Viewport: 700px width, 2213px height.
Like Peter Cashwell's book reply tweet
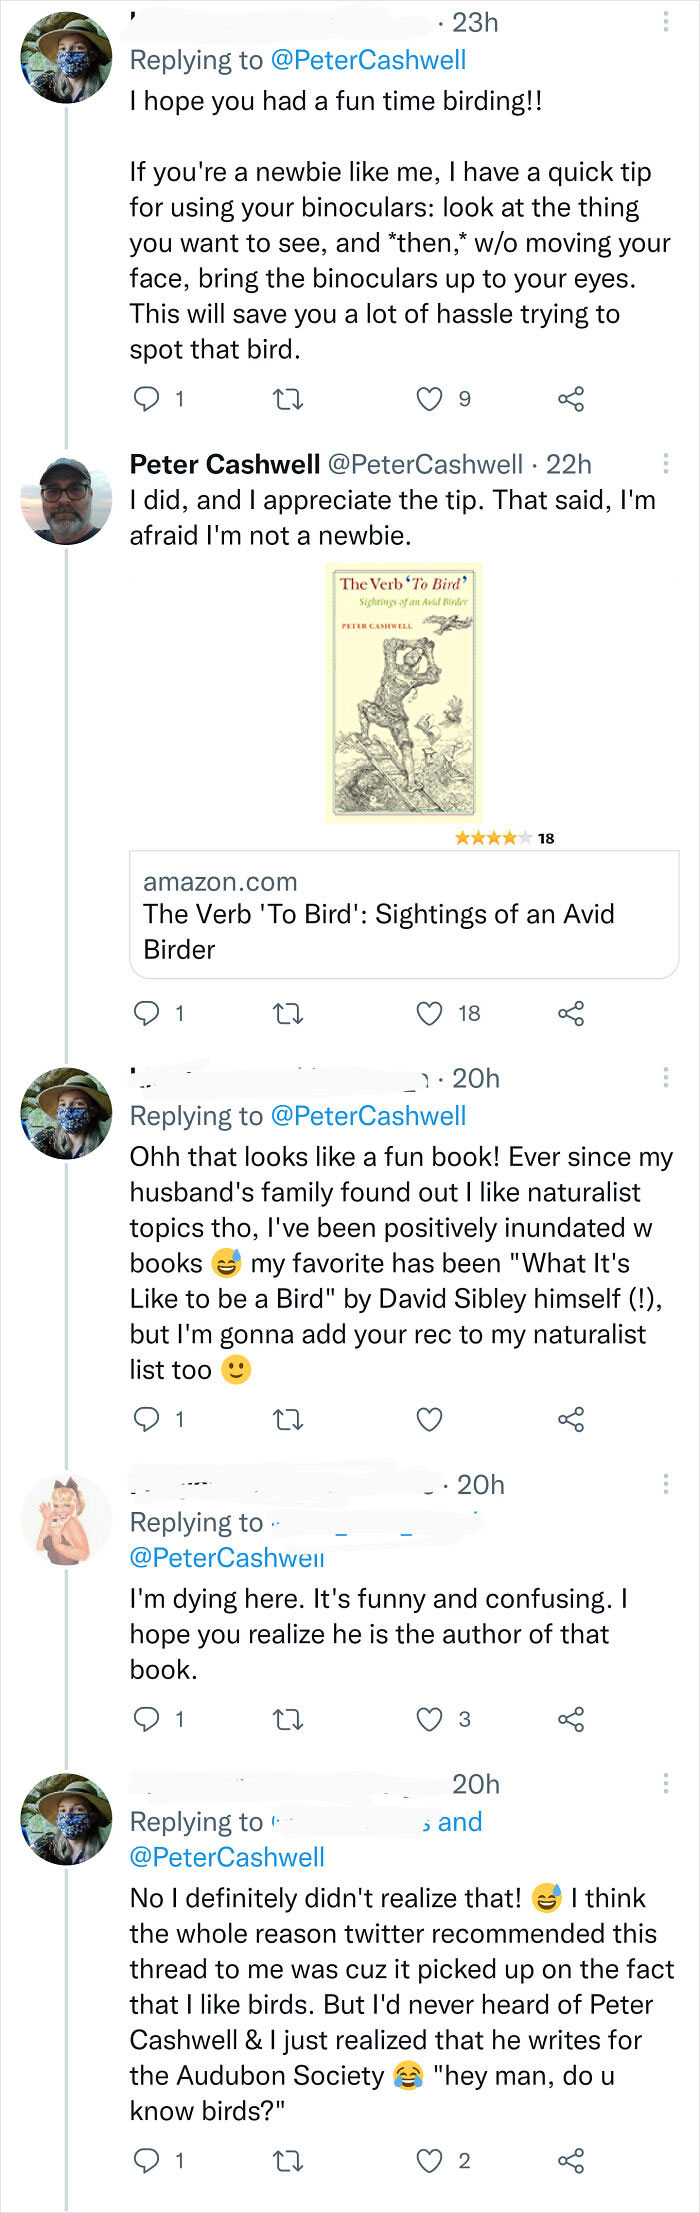(429, 1013)
